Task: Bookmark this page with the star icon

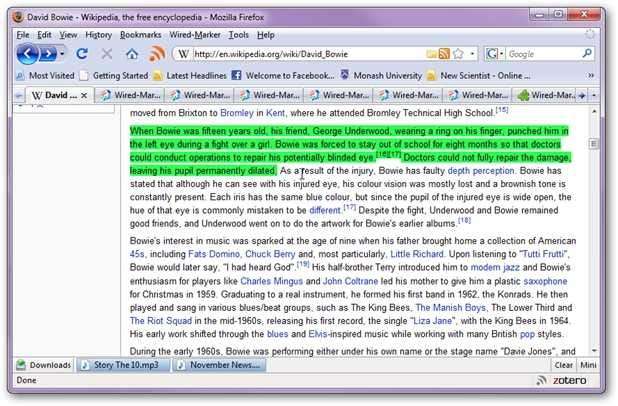Action: 457,54
